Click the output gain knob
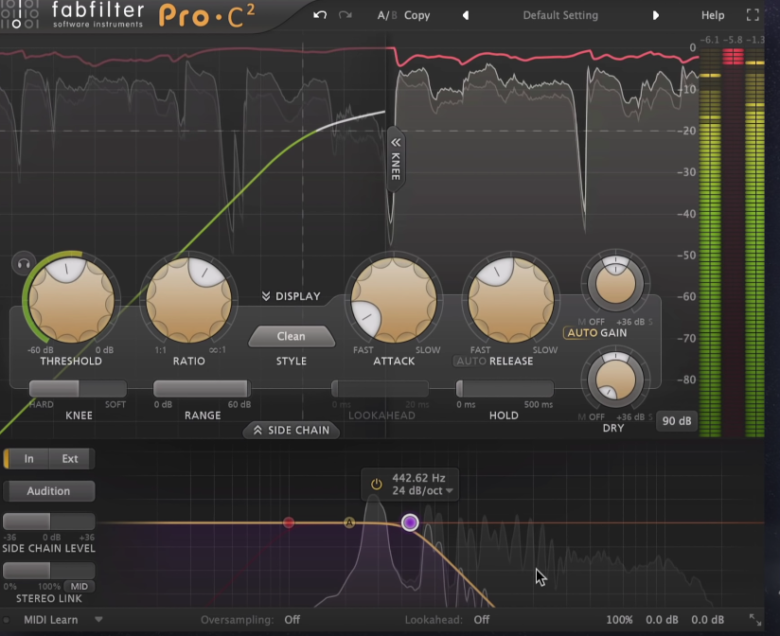Viewport: 780px width, 636px height. pyautogui.click(x=616, y=283)
